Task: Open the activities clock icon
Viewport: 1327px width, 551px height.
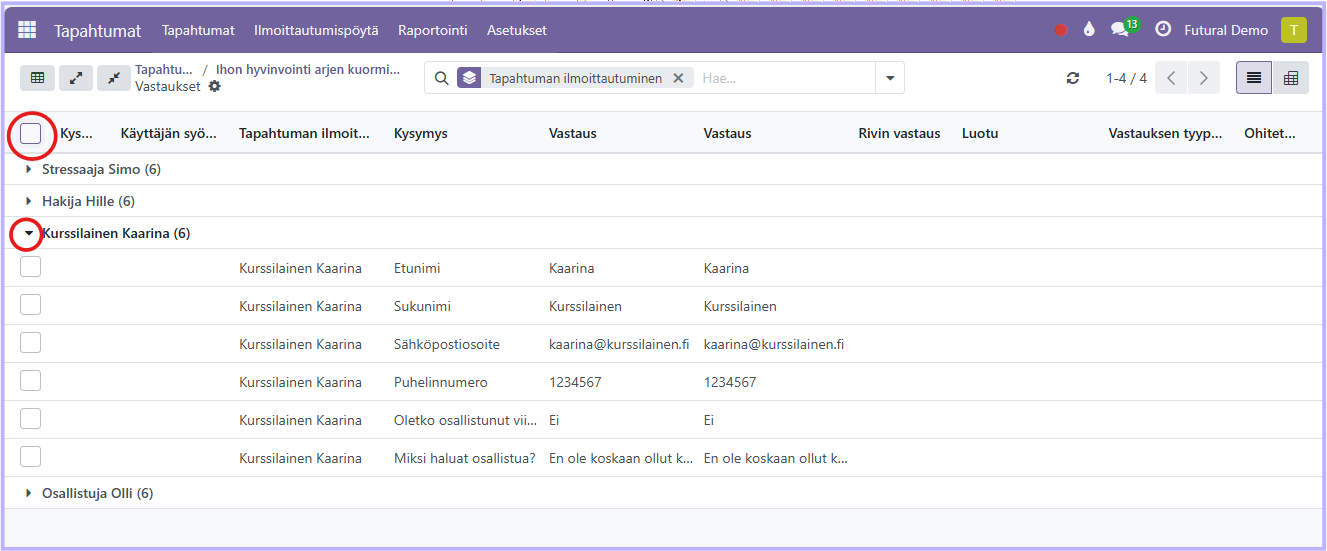Action: coord(1163,30)
